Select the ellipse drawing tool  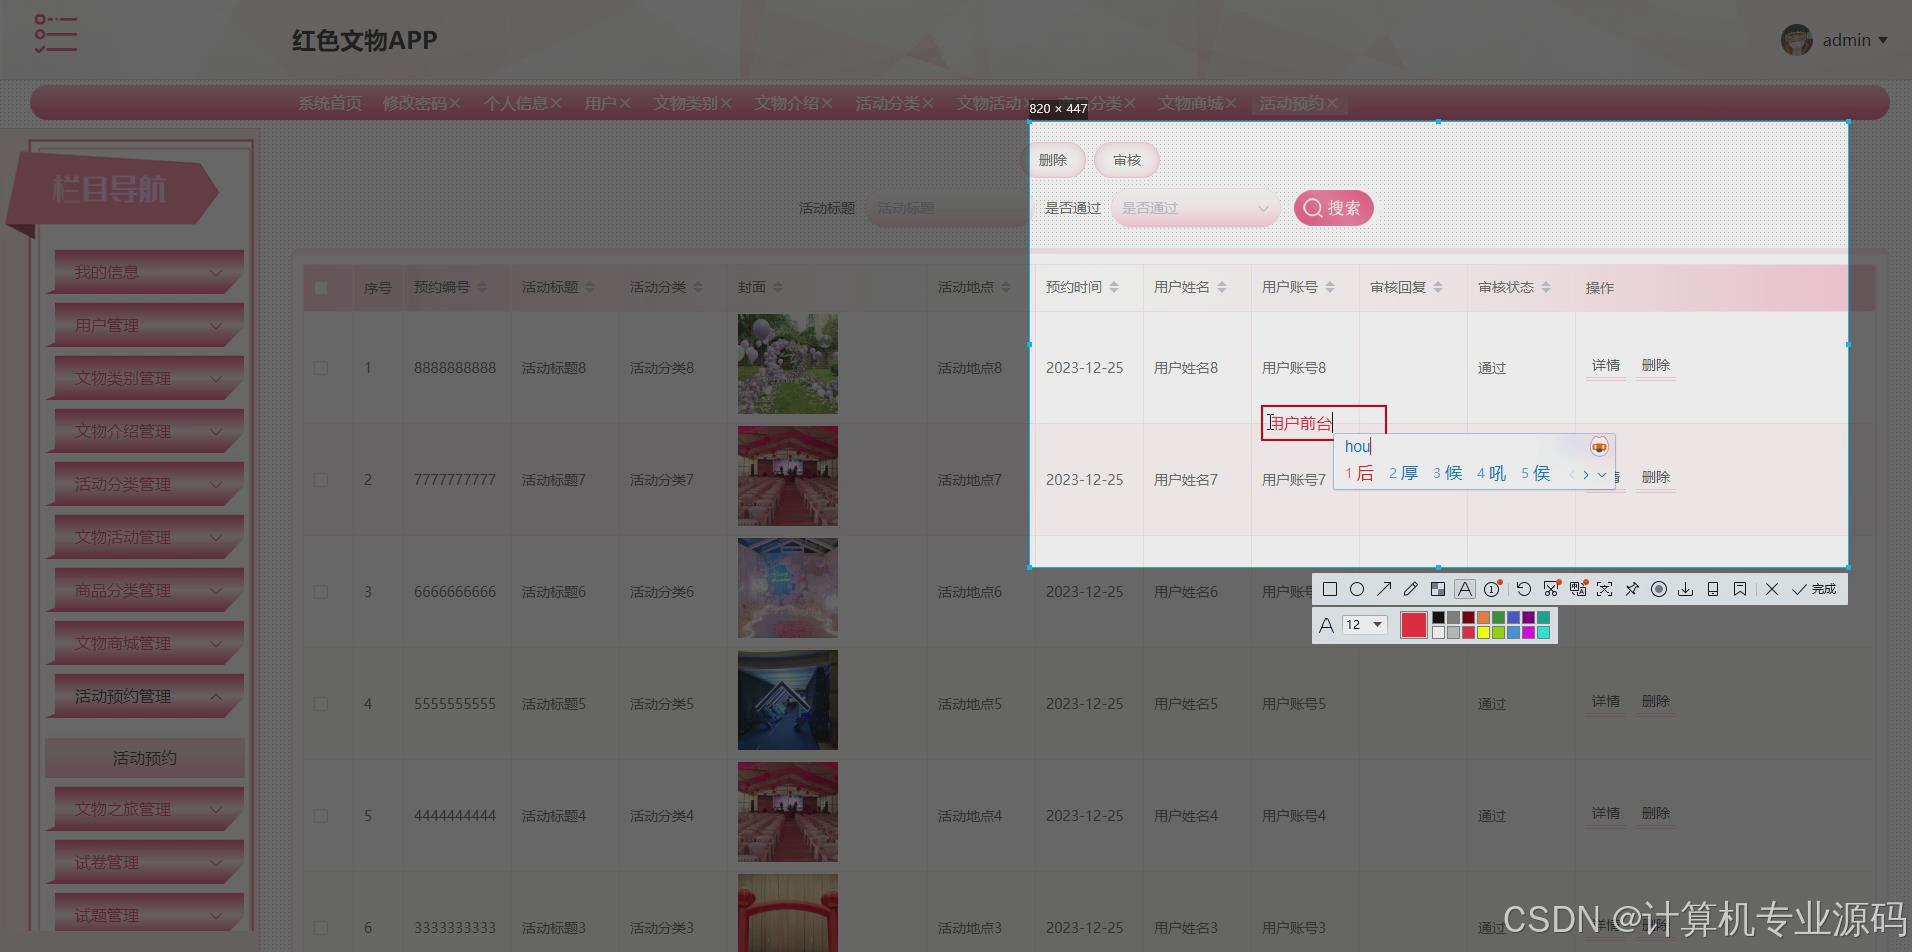pyautogui.click(x=1357, y=589)
